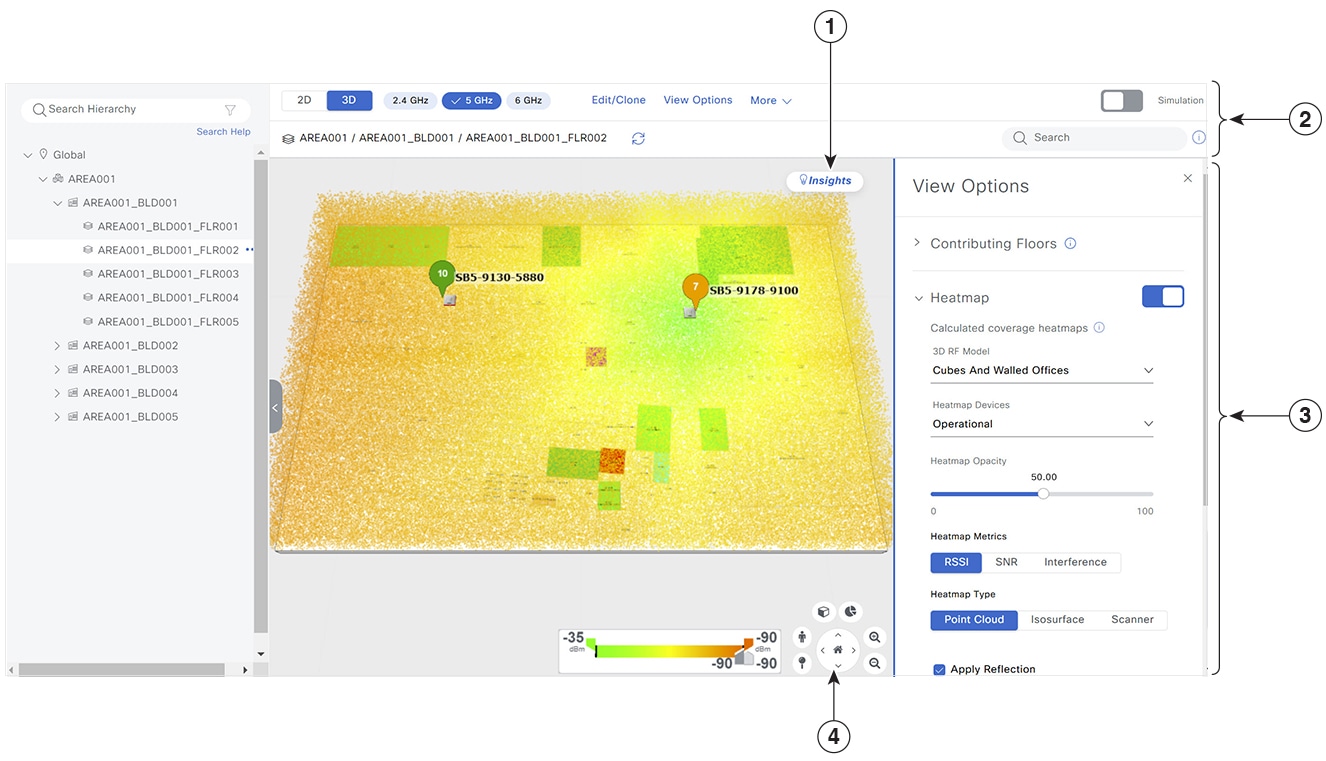This screenshot has width=1326, height=761.
Task: Select floor AREA001_BLD001_FLR001 in the tree
Action: (168, 227)
